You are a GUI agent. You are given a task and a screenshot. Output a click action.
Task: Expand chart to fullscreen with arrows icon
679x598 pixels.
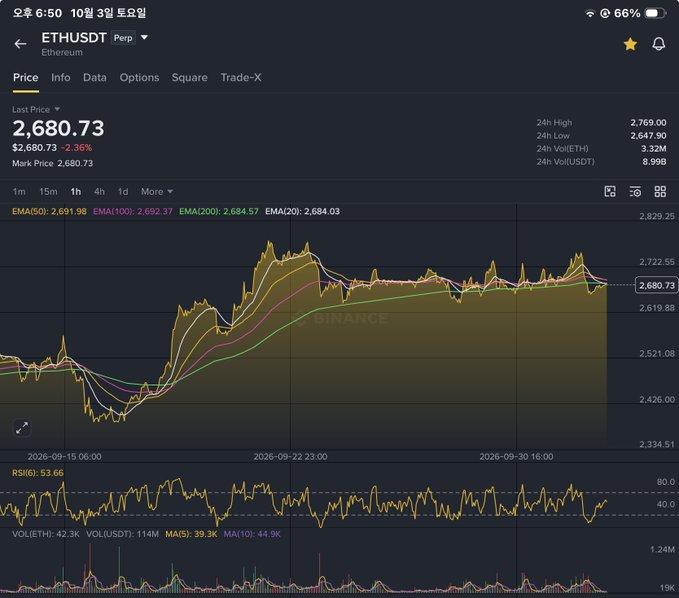point(22,428)
